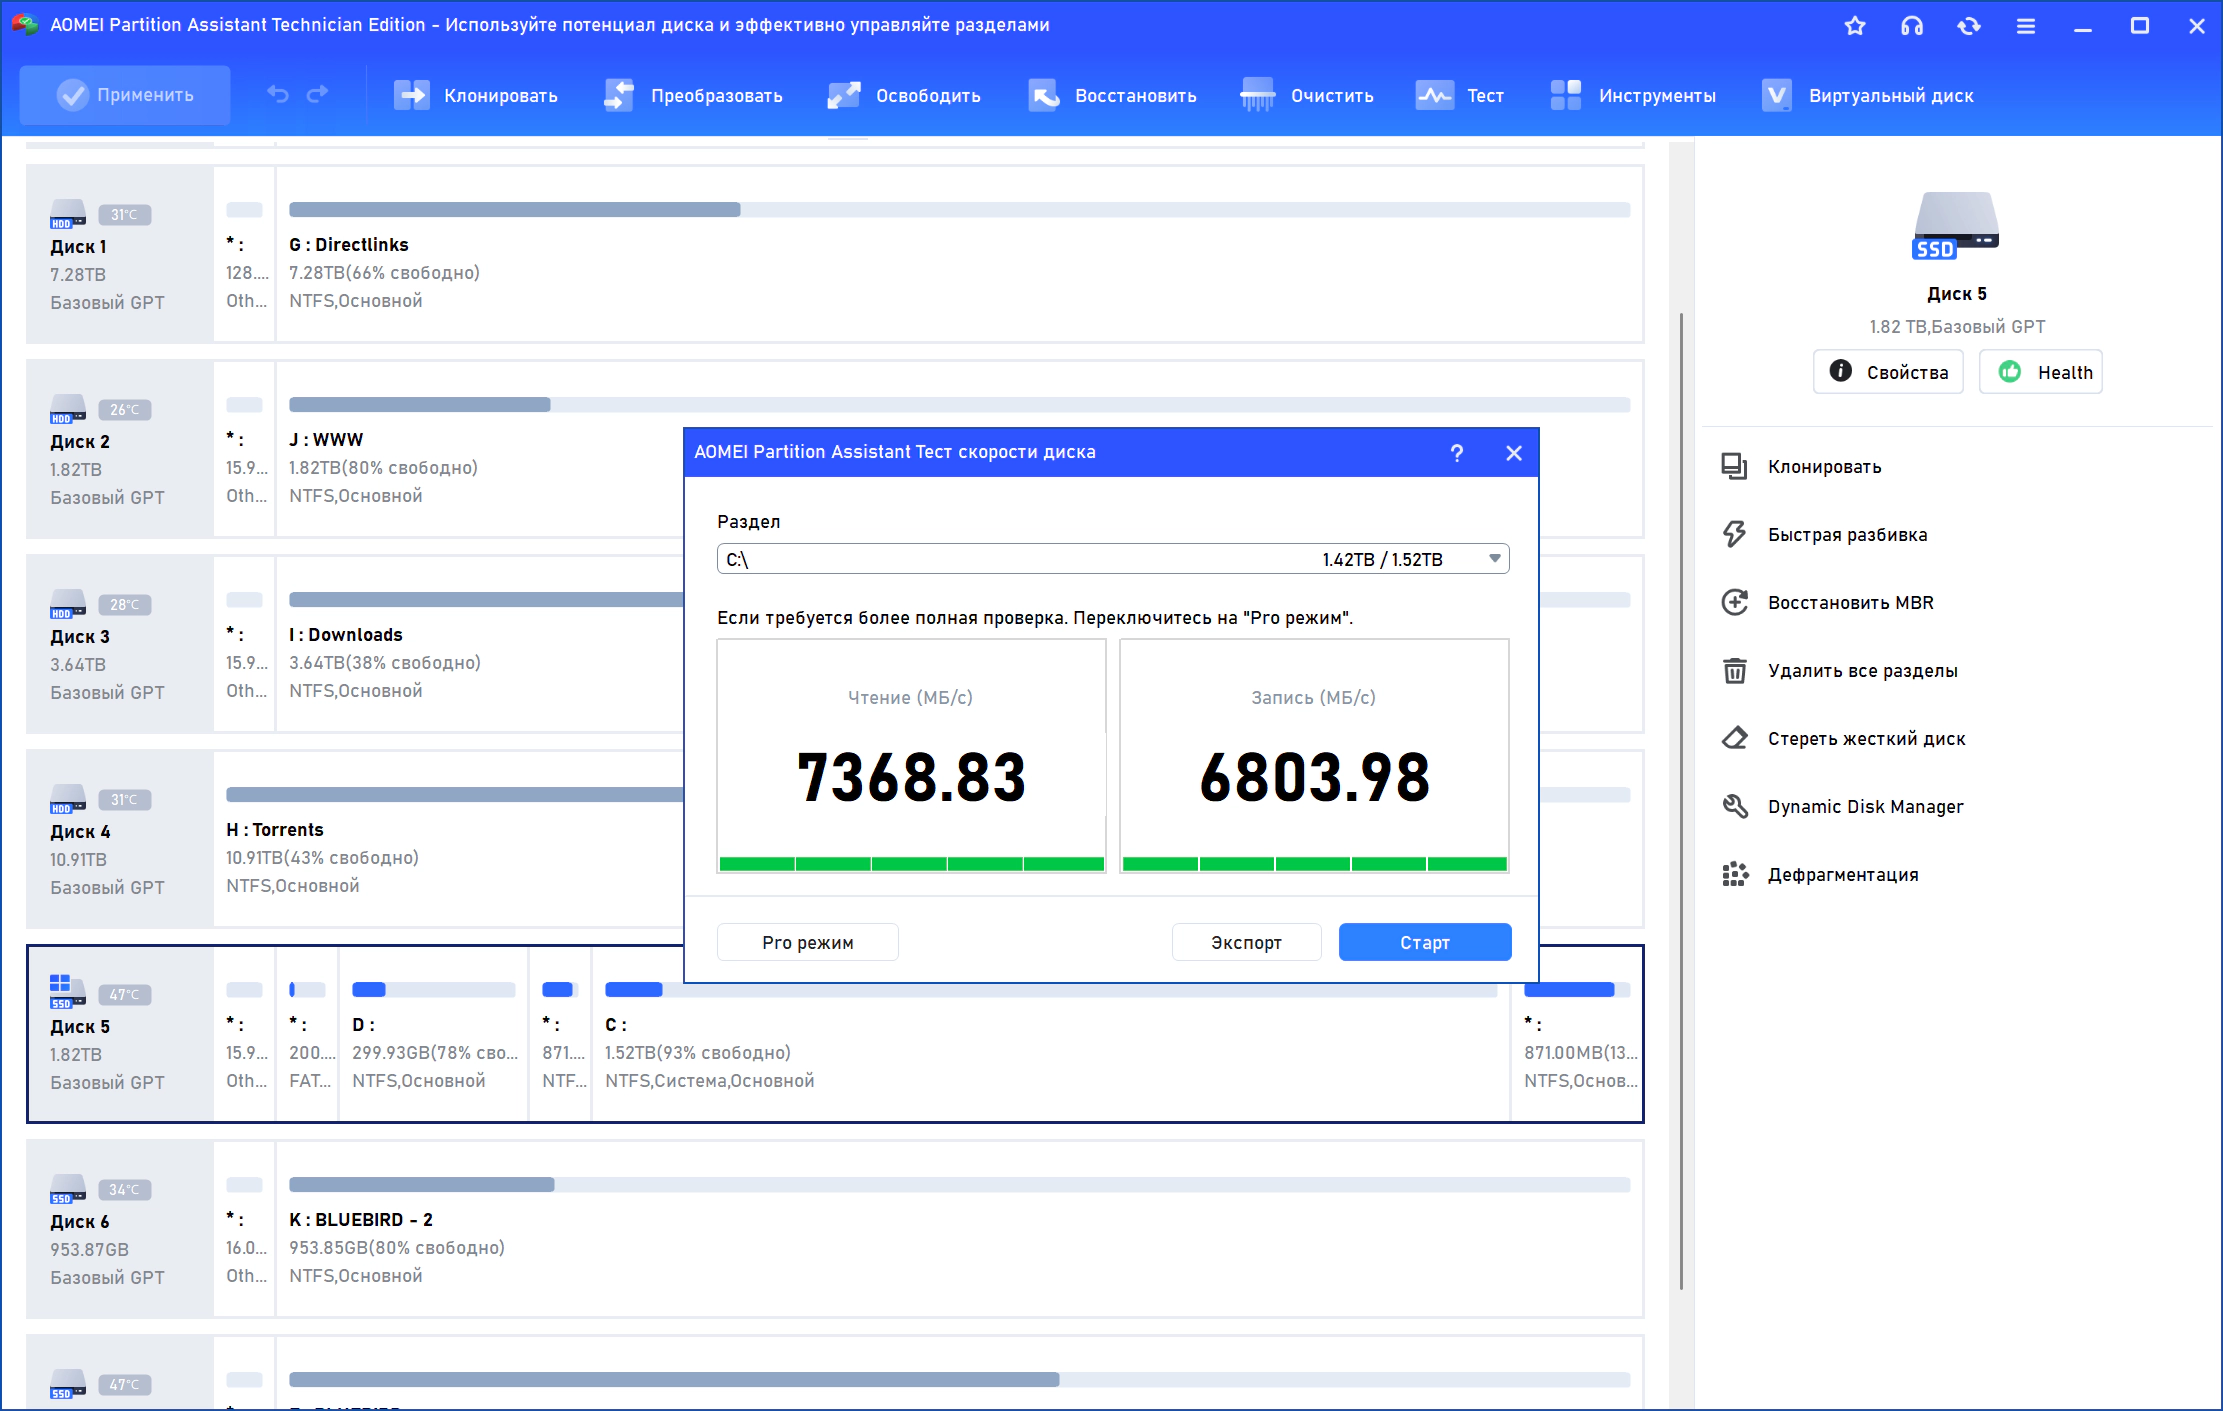
Task: Click the help question mark in dialog
Action: 1457,453
